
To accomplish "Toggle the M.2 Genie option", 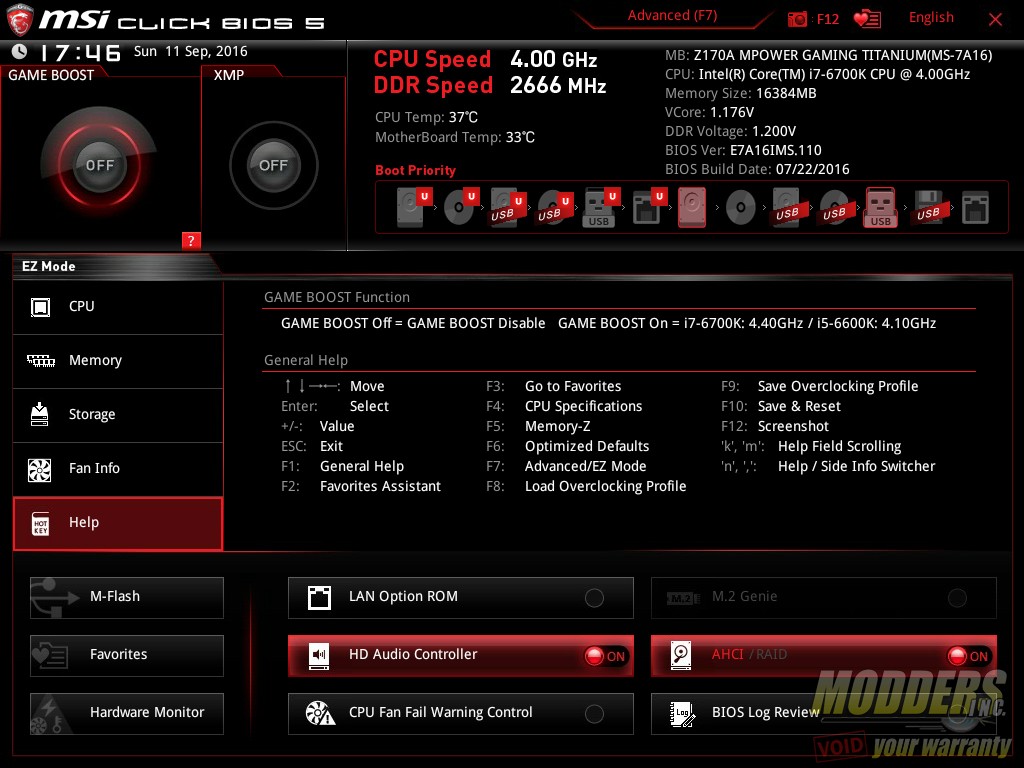I will (x=824, y=597).
